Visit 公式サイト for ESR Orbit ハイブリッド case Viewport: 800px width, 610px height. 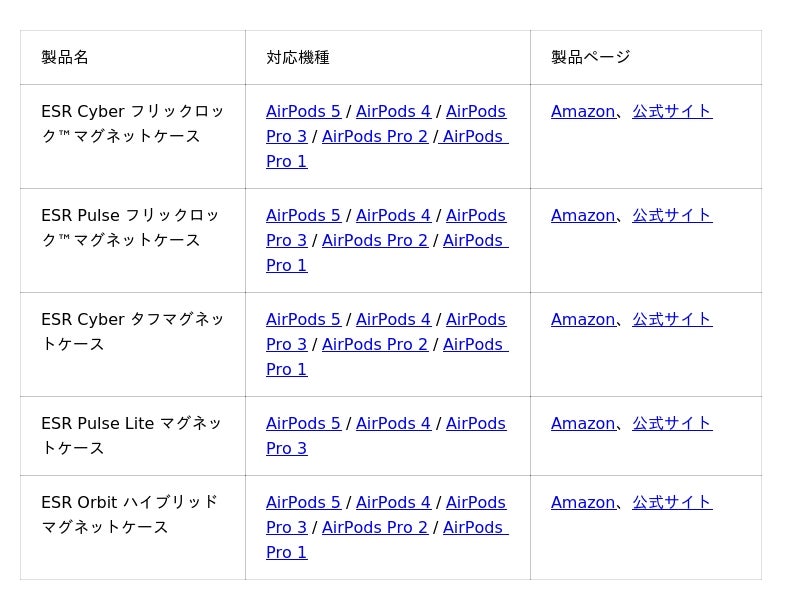point(672,502)
